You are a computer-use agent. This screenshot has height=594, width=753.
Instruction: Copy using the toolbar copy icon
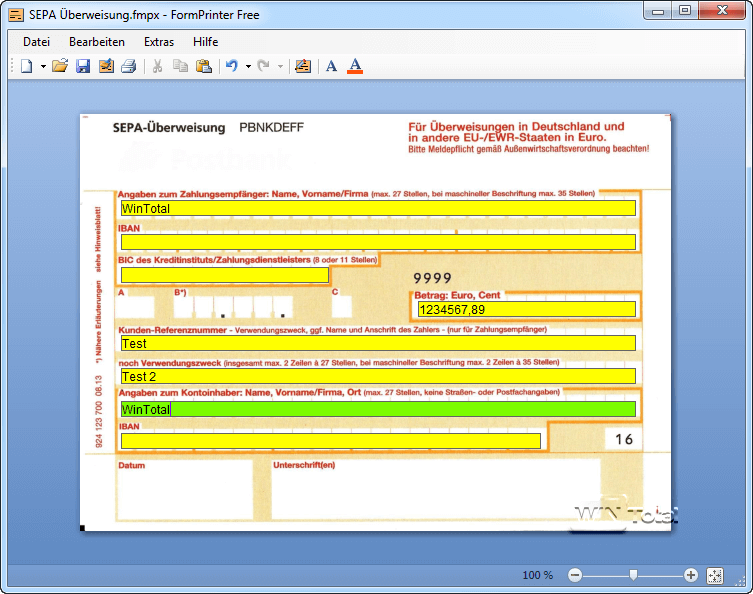coord(181,66)
